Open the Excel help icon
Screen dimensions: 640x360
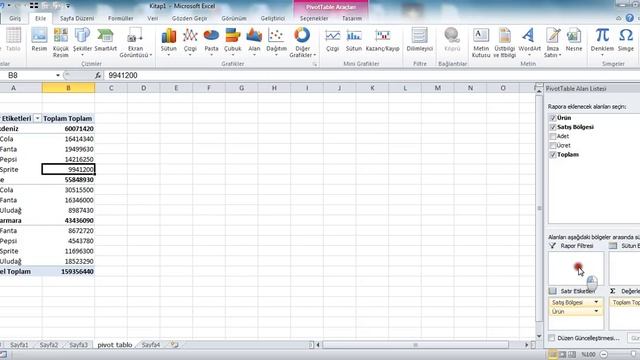[630, 18]
